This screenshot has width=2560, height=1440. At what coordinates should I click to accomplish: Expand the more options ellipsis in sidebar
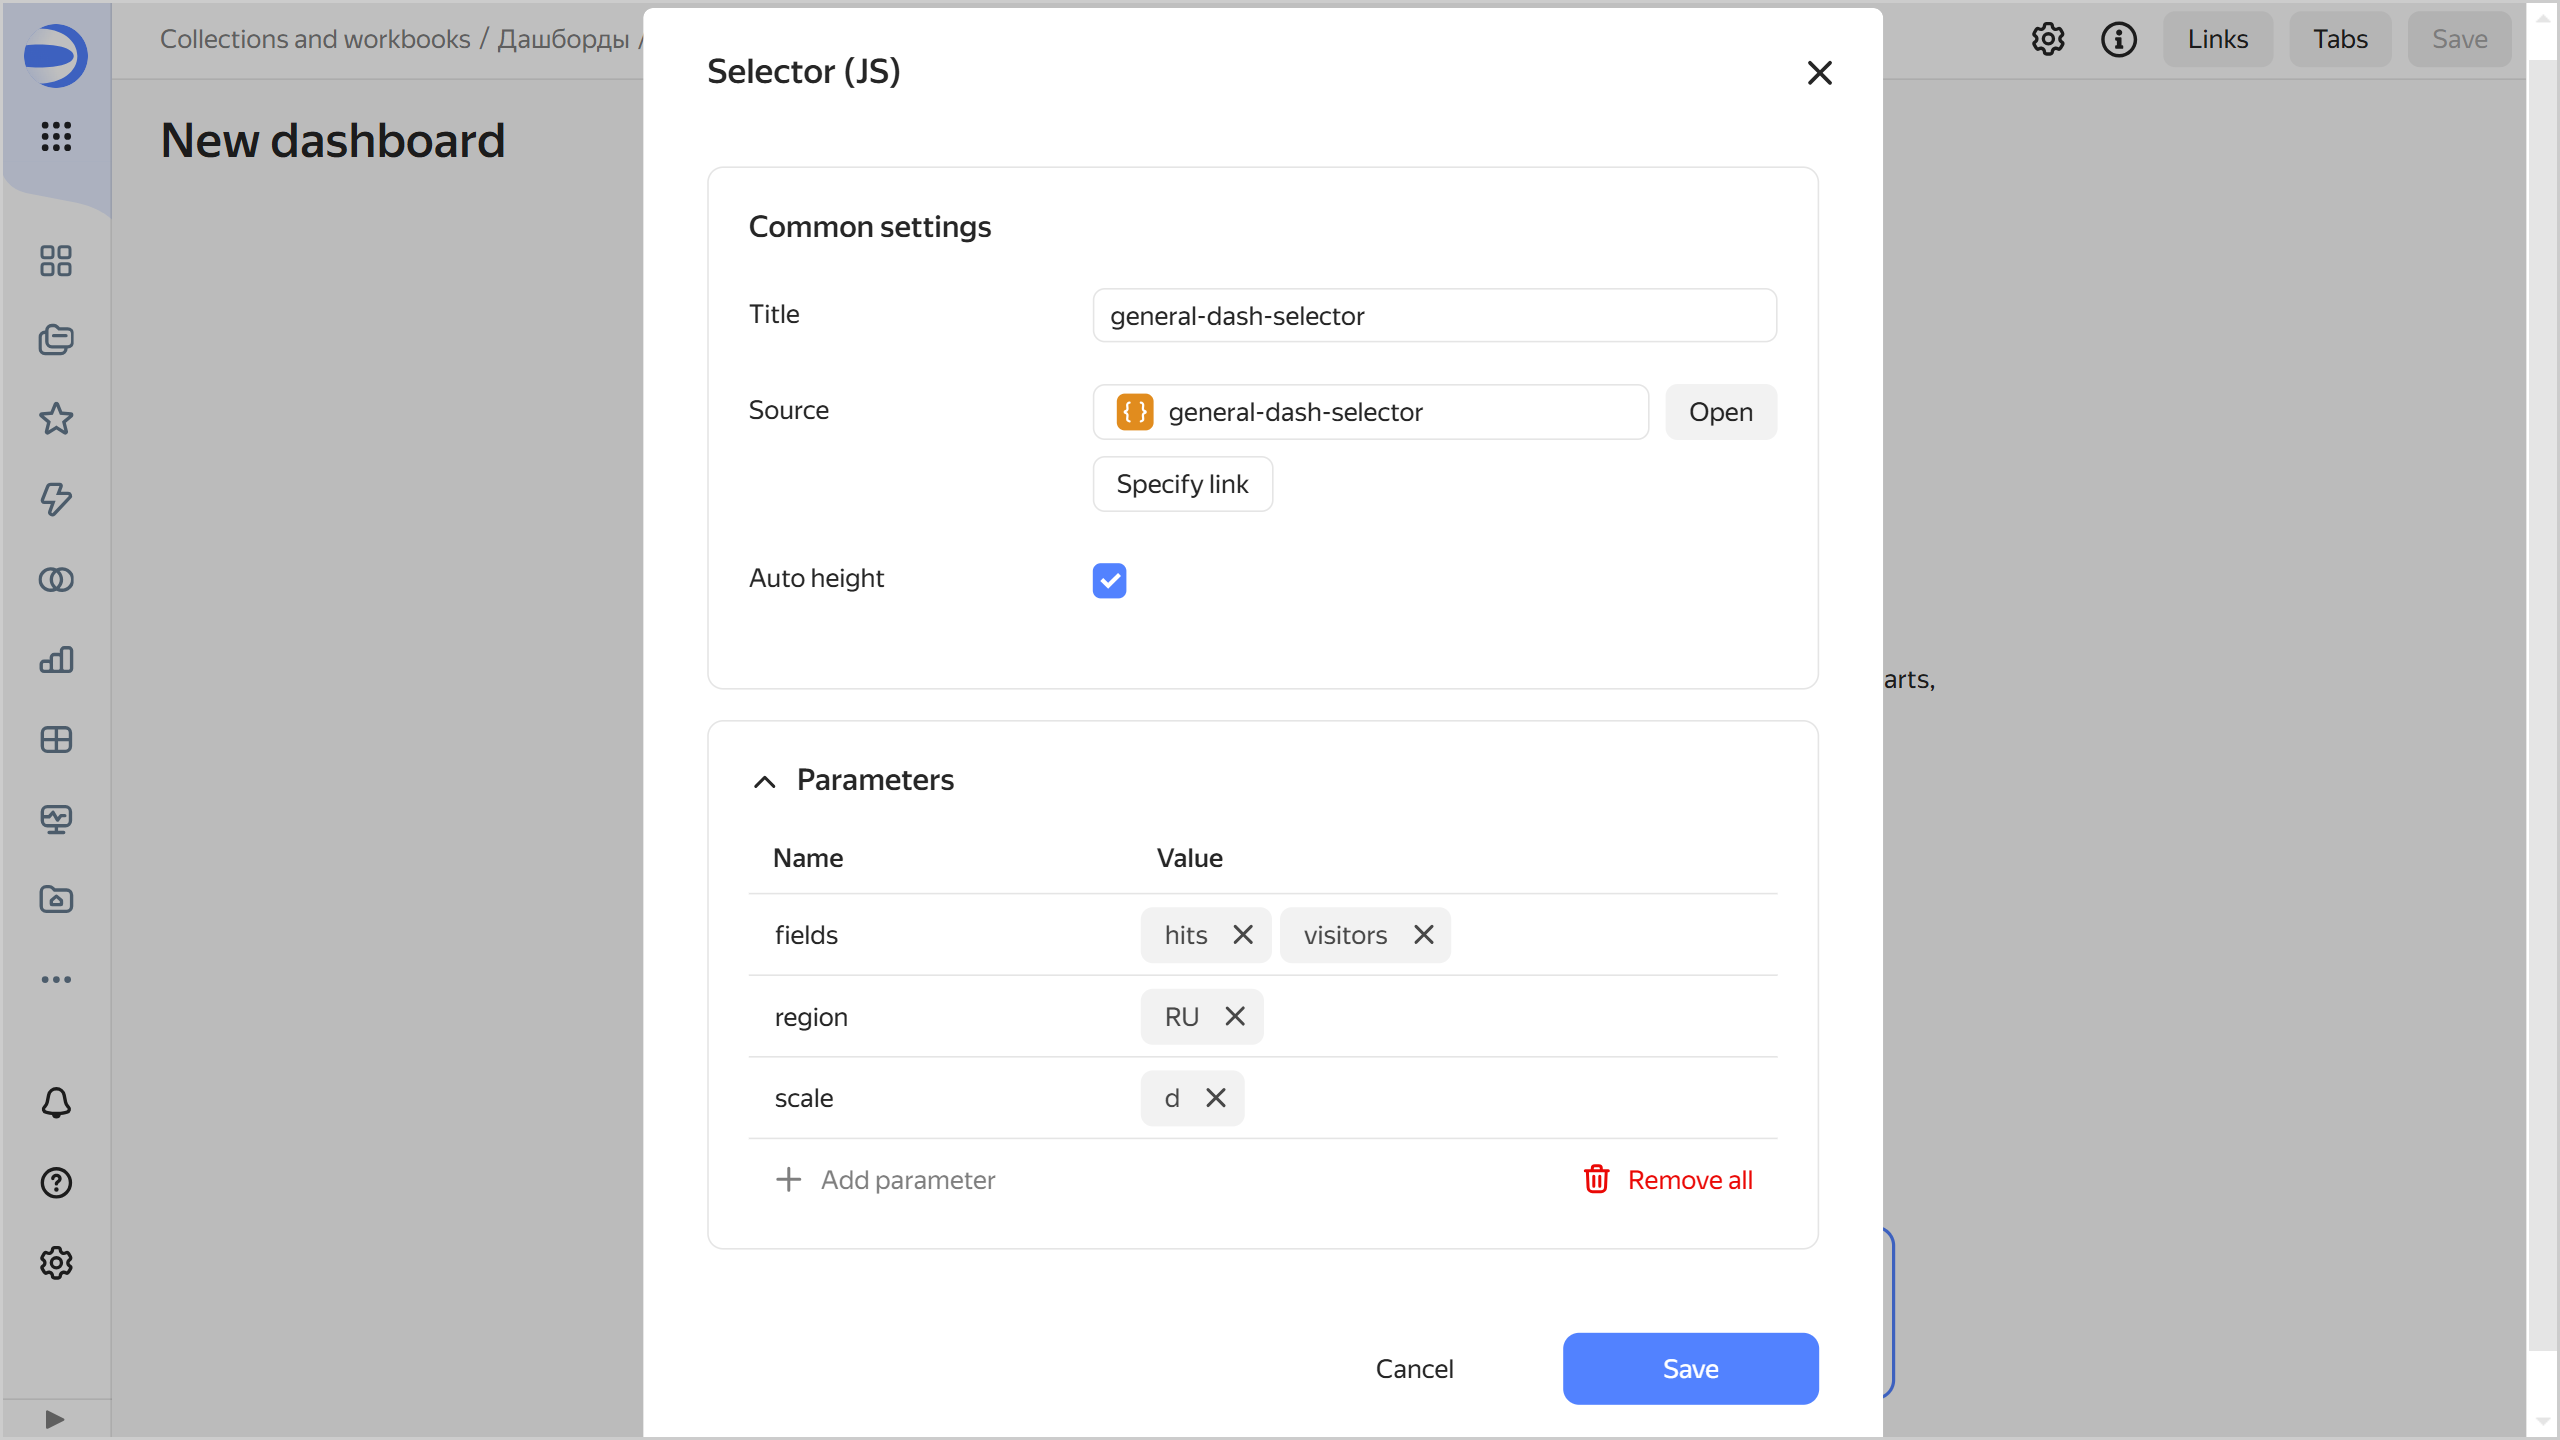pyautogui.click(x=56, y=979)
